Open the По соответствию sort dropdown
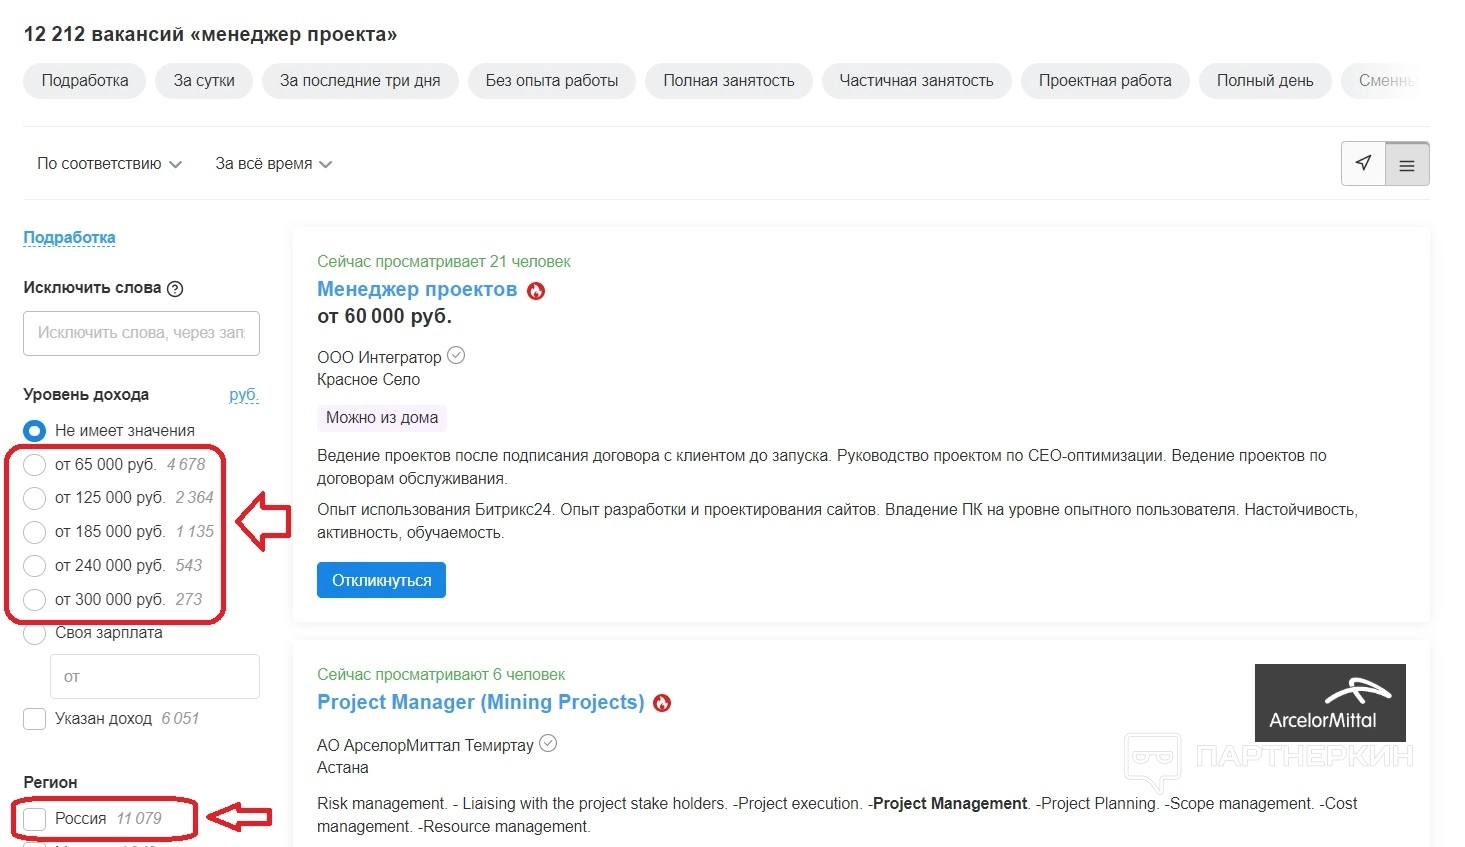The width and height of the screenshot is (1465, 847). pos(109,164)
